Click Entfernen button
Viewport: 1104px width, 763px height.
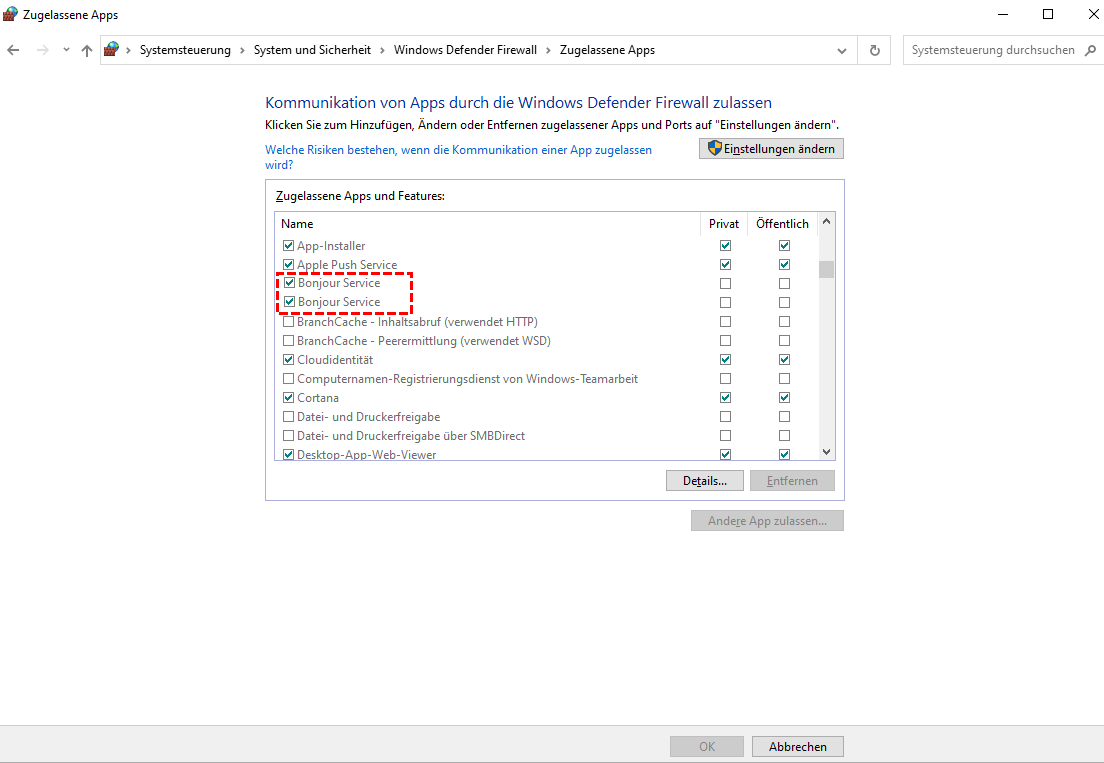[792, 481]
